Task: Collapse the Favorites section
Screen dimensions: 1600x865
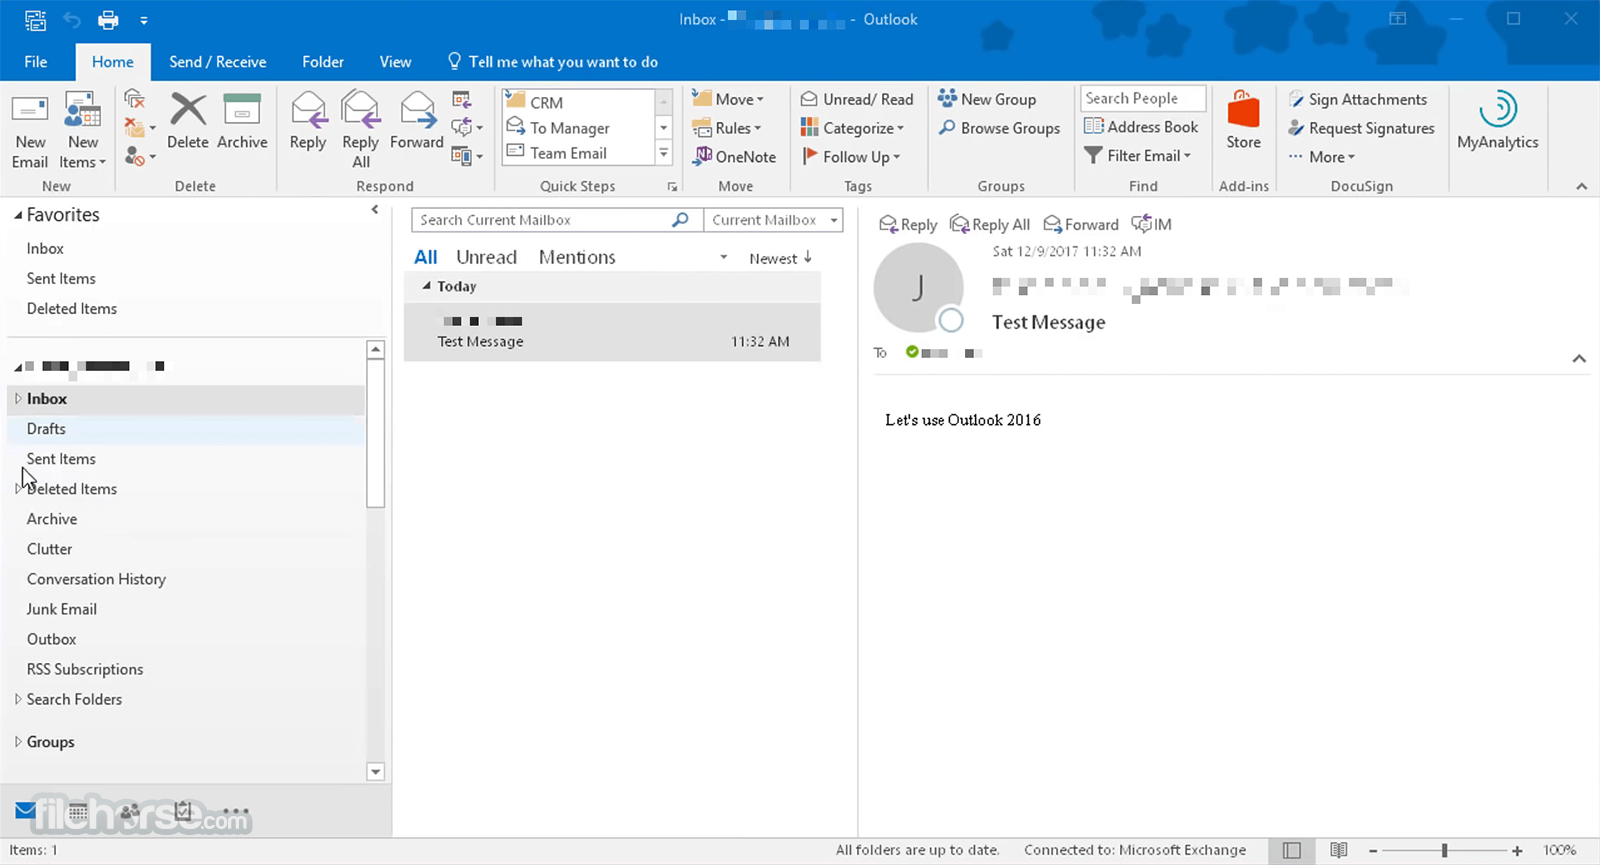Action: [18, 215]
